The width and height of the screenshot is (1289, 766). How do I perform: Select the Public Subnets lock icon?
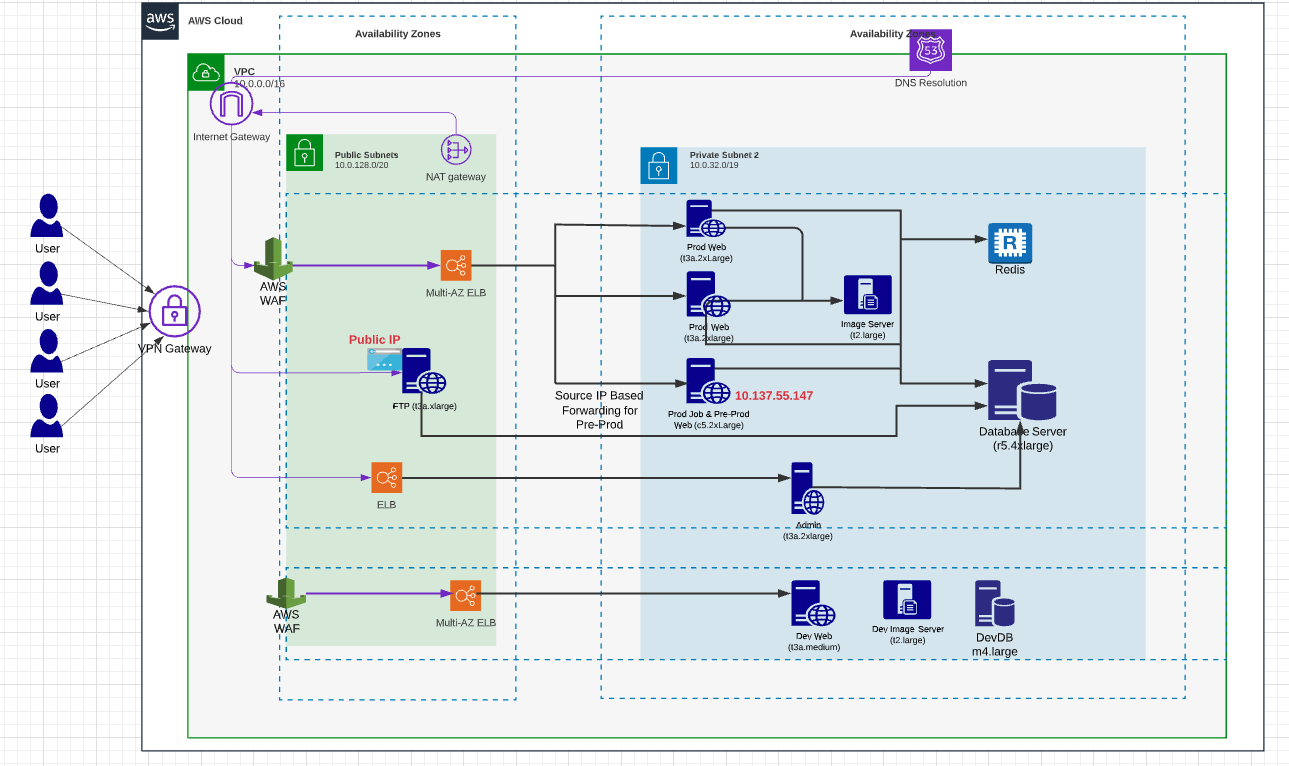pos(305,153)
